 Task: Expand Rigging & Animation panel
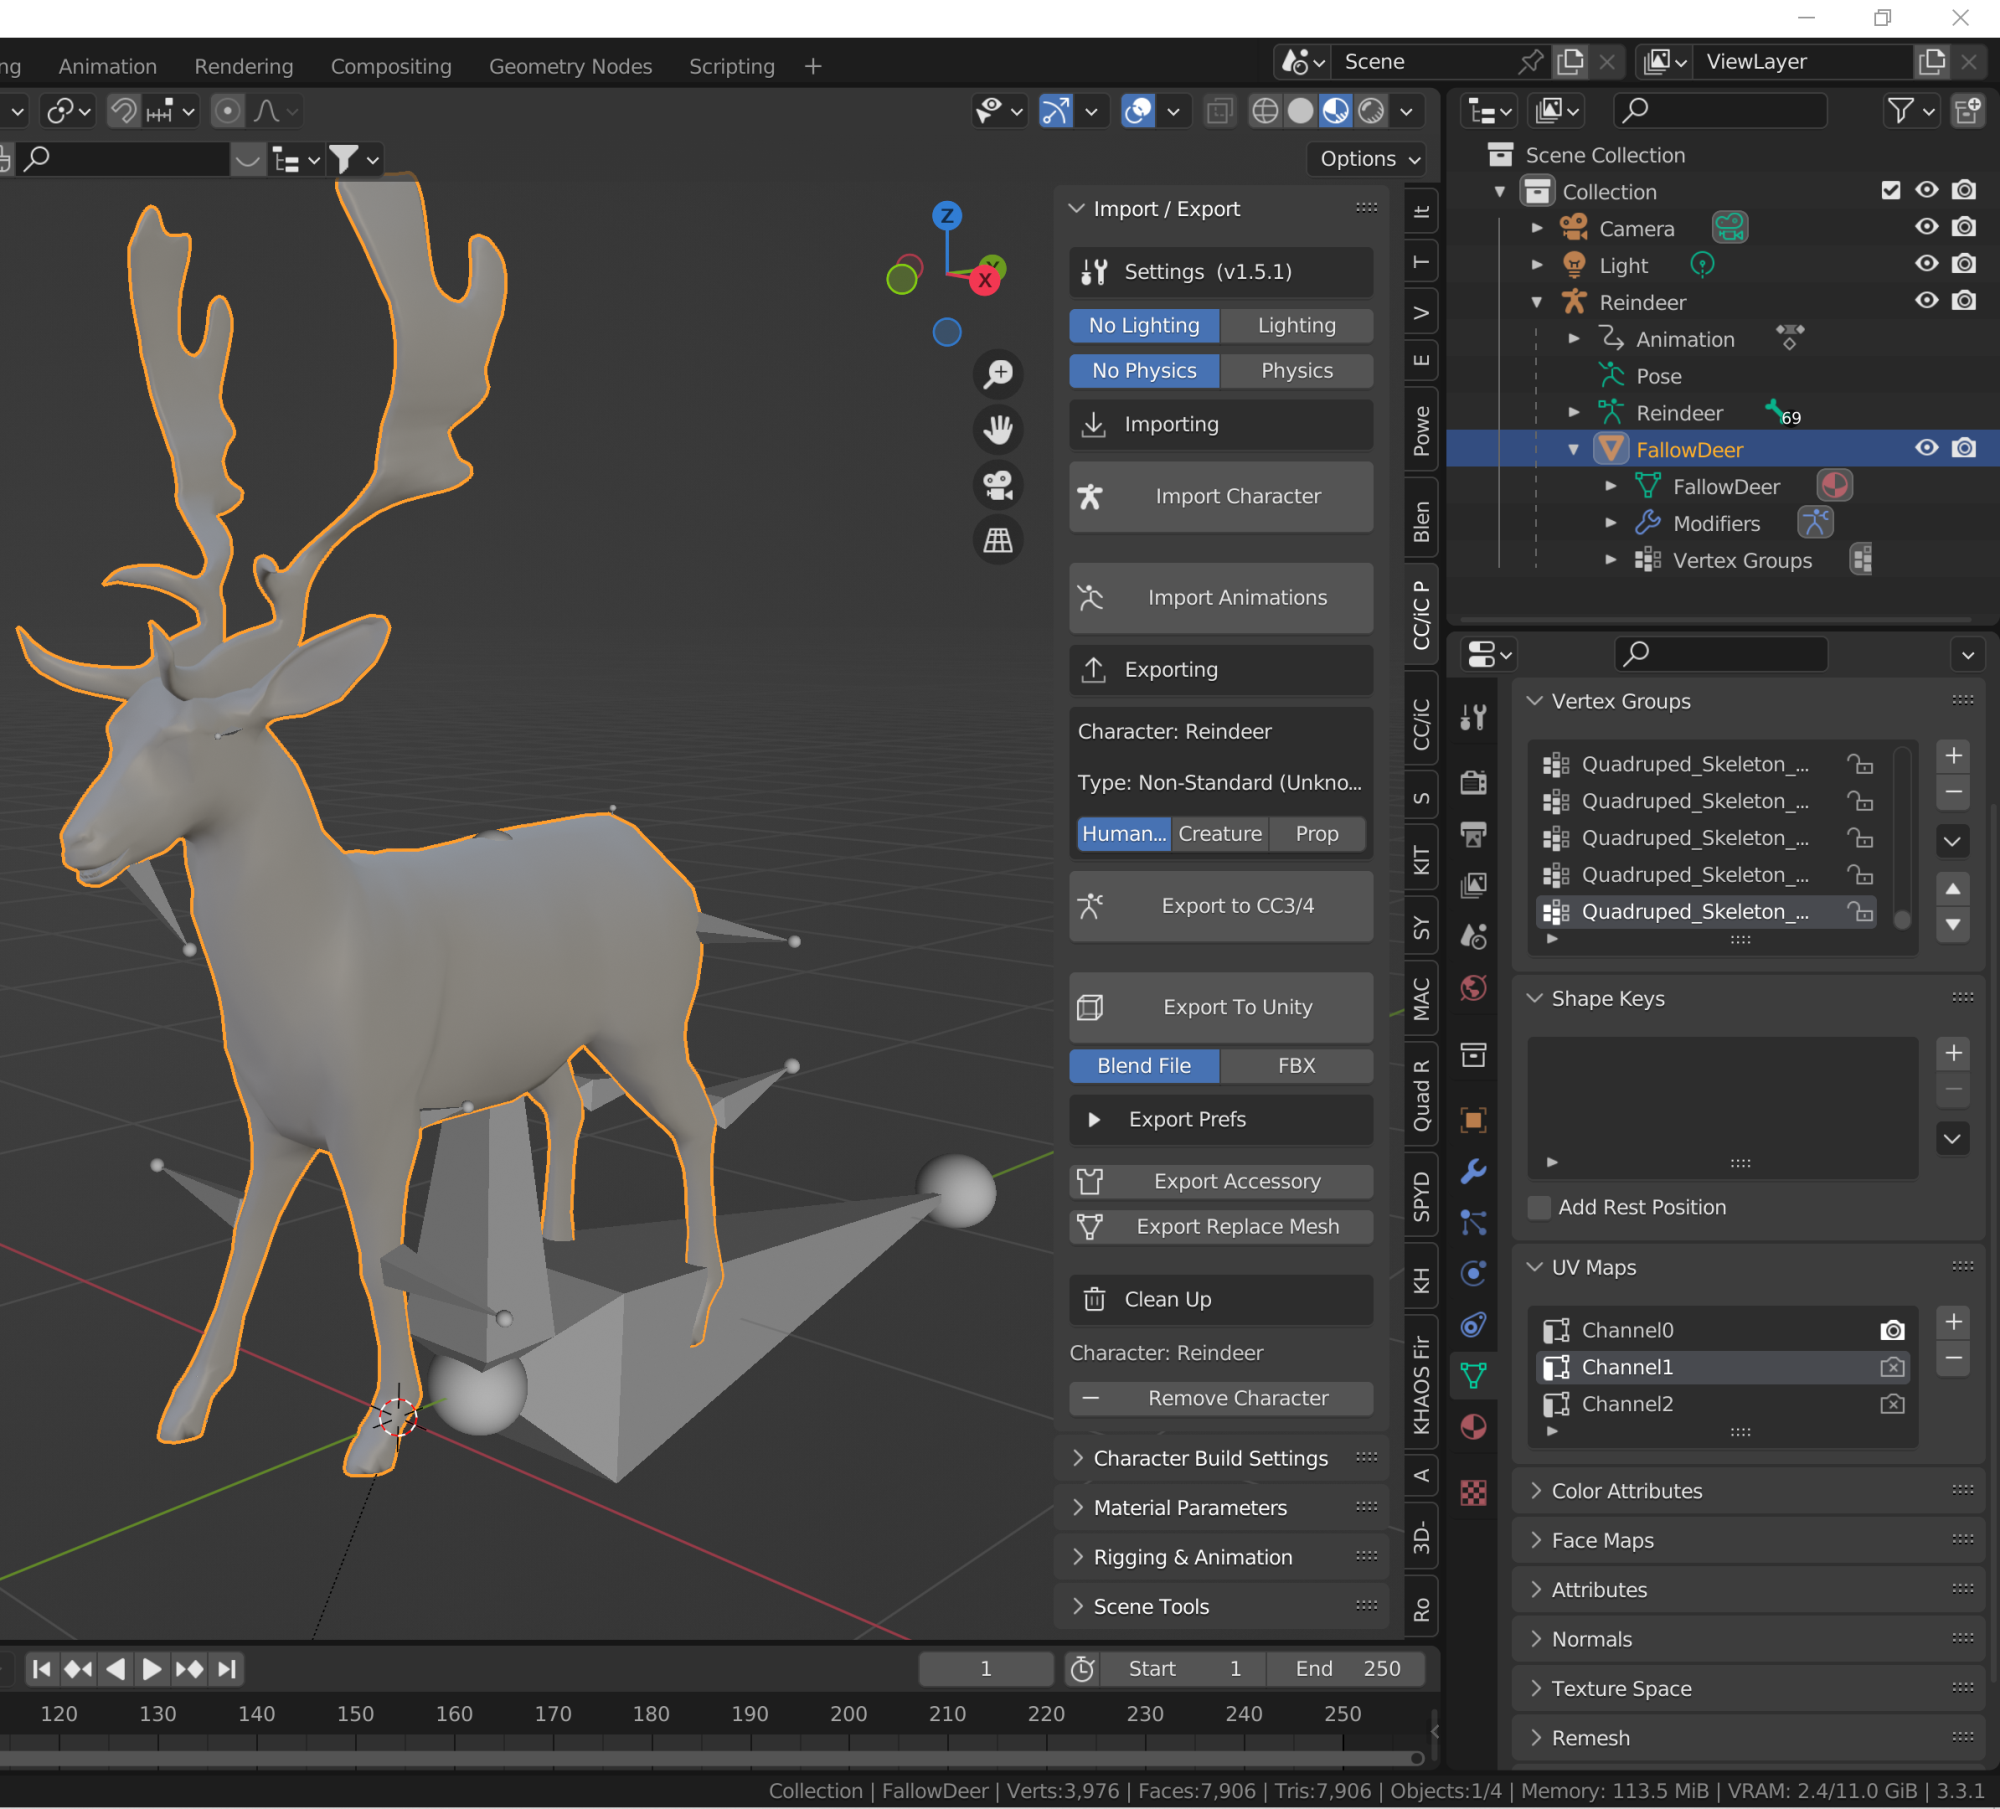[x=1077, y=1556]
